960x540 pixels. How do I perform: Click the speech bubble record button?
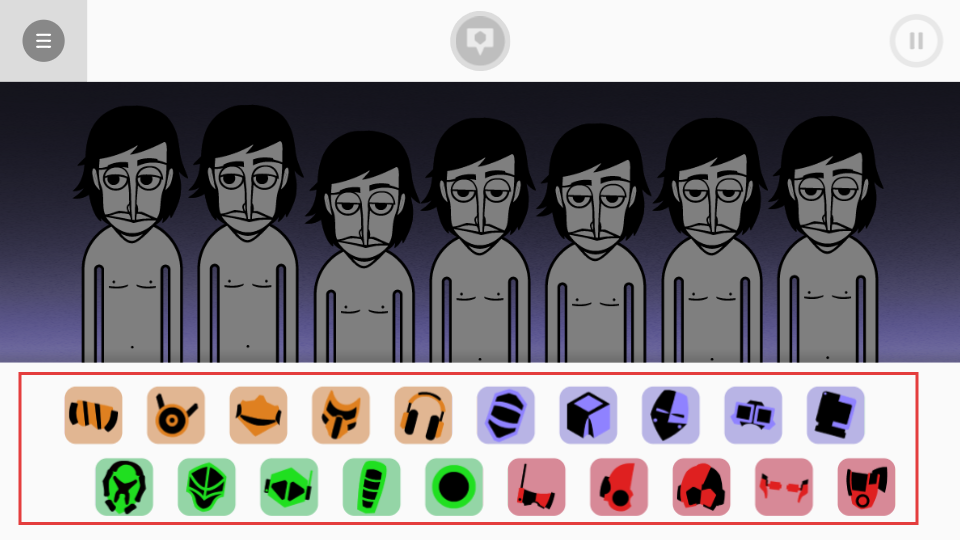point(480,41)
